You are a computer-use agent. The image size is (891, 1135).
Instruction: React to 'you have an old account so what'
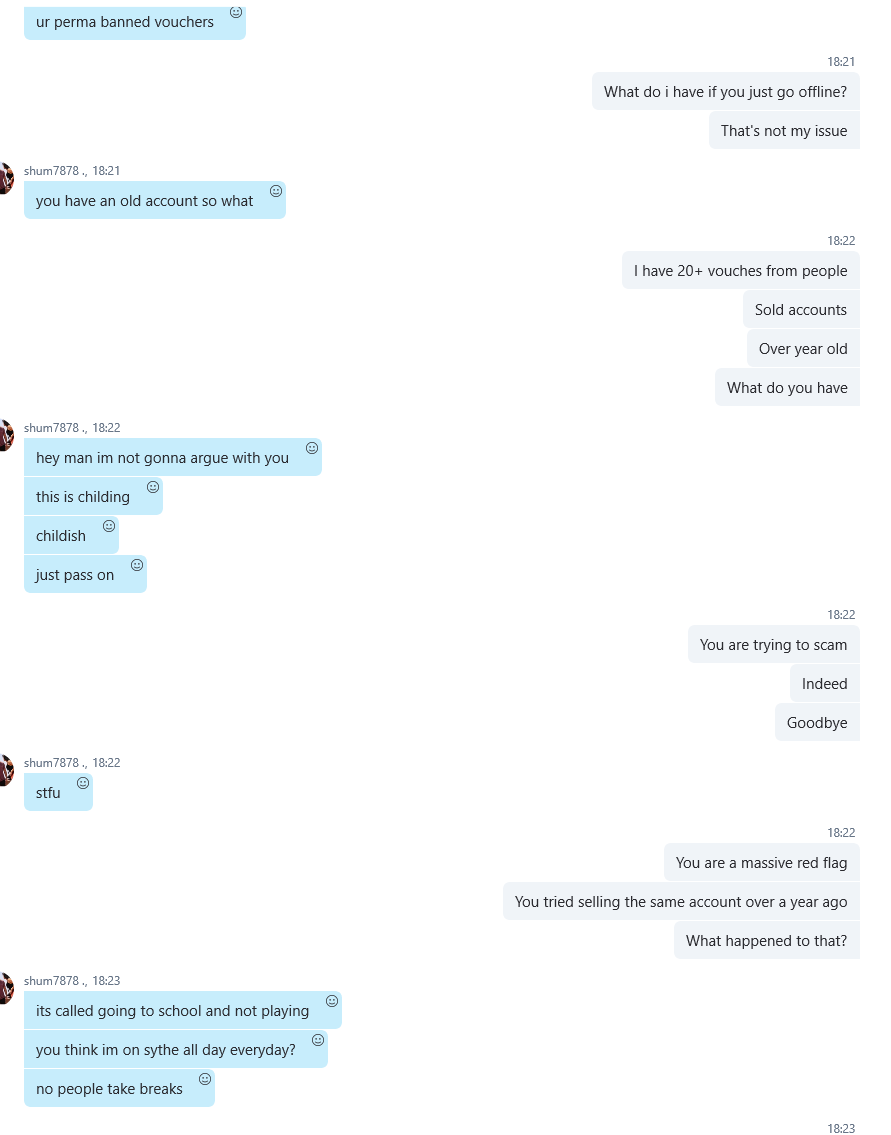coord(276,191)
